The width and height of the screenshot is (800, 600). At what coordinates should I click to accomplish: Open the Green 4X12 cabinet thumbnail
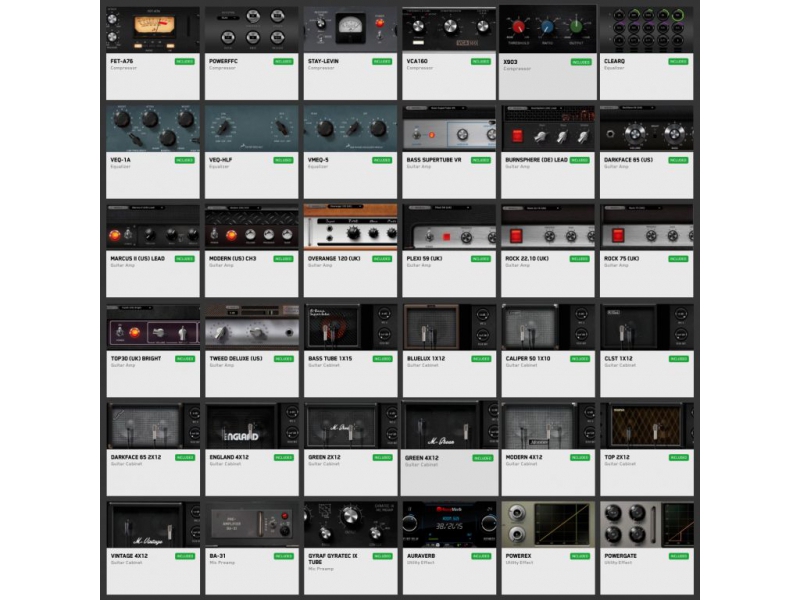pyautogui.click(x=449, y=426)
